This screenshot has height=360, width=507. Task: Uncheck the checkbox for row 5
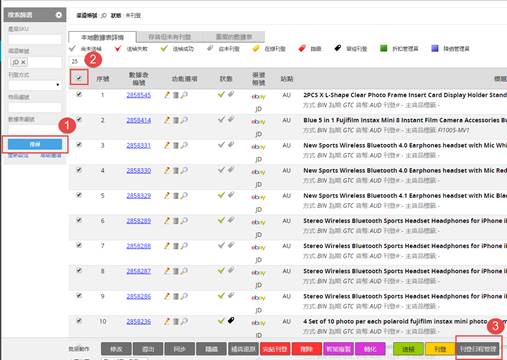(79, 195)
